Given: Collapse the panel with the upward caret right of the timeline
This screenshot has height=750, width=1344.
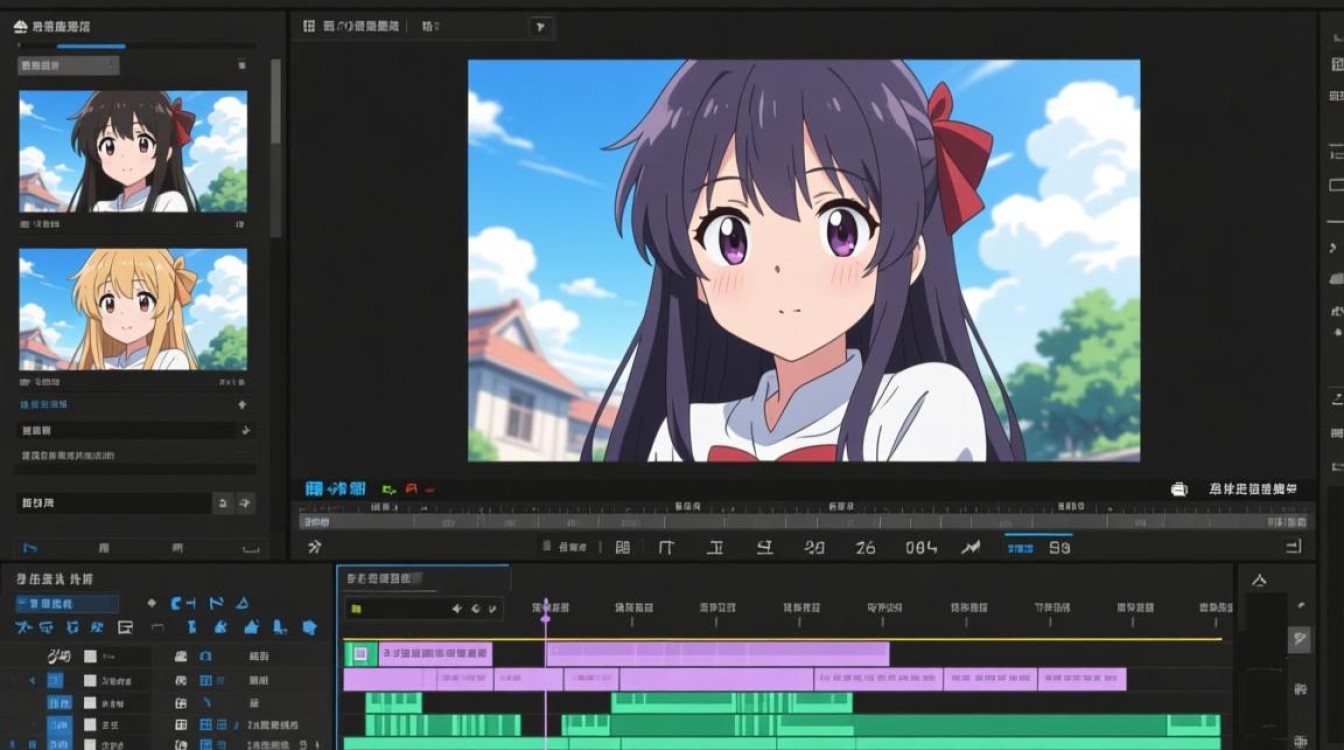Looking at the screenshot, I should coord(1259,580).
